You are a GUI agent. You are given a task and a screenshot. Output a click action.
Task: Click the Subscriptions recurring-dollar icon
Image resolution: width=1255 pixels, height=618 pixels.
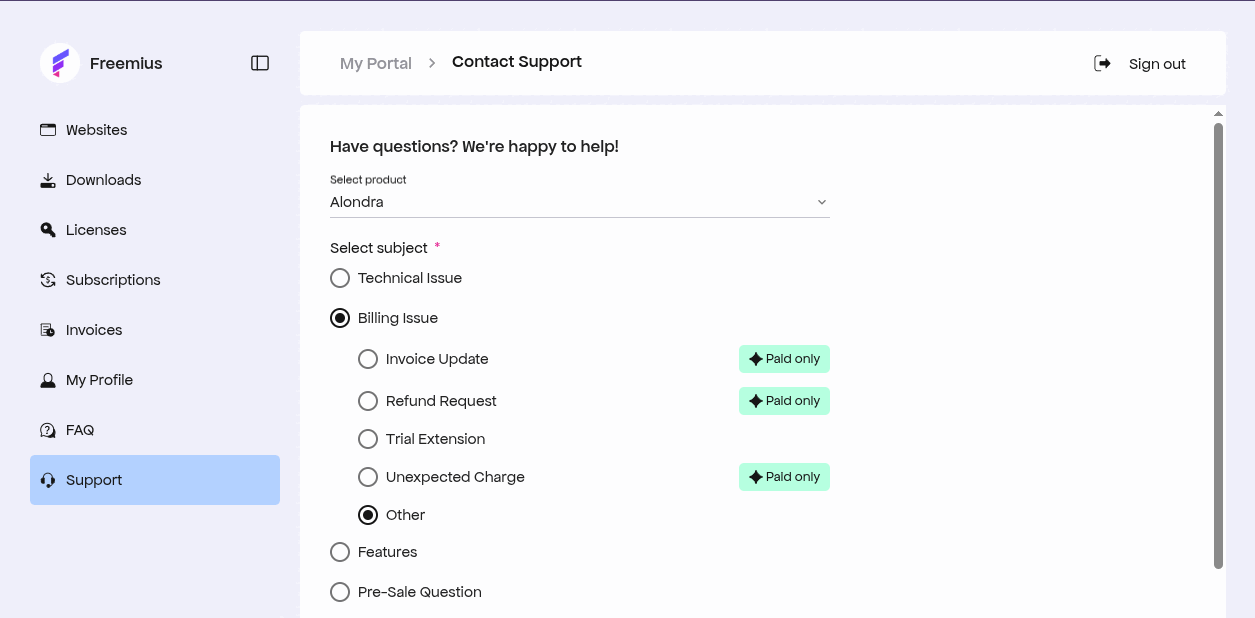coord(48,280)
